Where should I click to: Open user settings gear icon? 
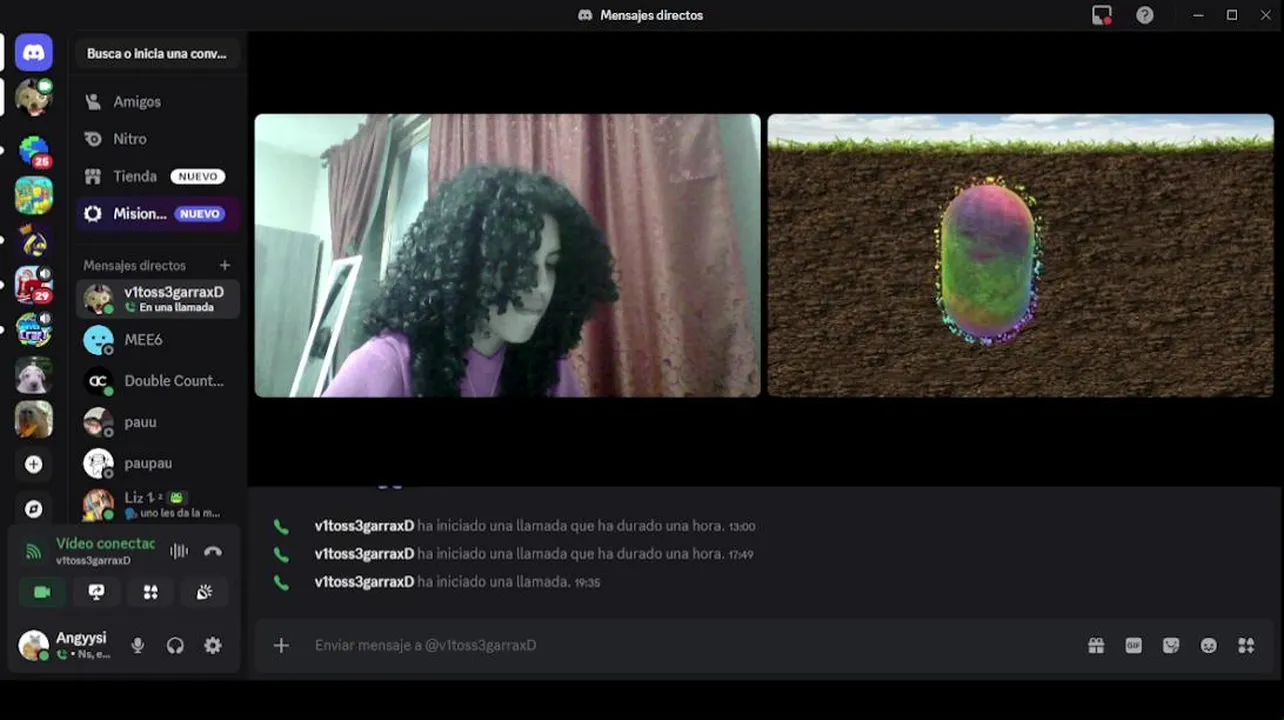(213, 646)
